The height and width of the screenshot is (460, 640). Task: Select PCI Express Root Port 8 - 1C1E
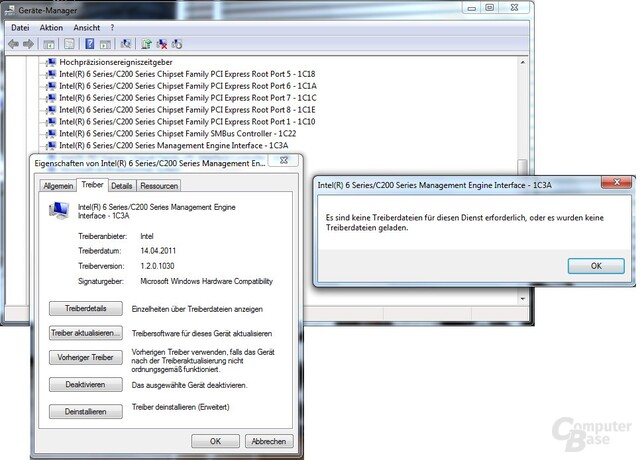click(187, 109)
